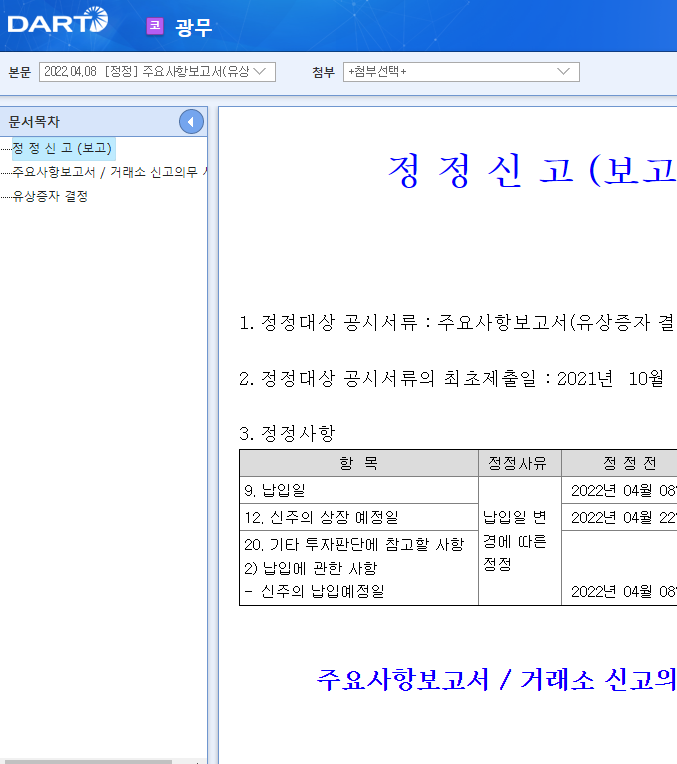The image size is (677, 764).
Task: Select 유상증자 결정 tree item
Action: [x=50, y=196]
